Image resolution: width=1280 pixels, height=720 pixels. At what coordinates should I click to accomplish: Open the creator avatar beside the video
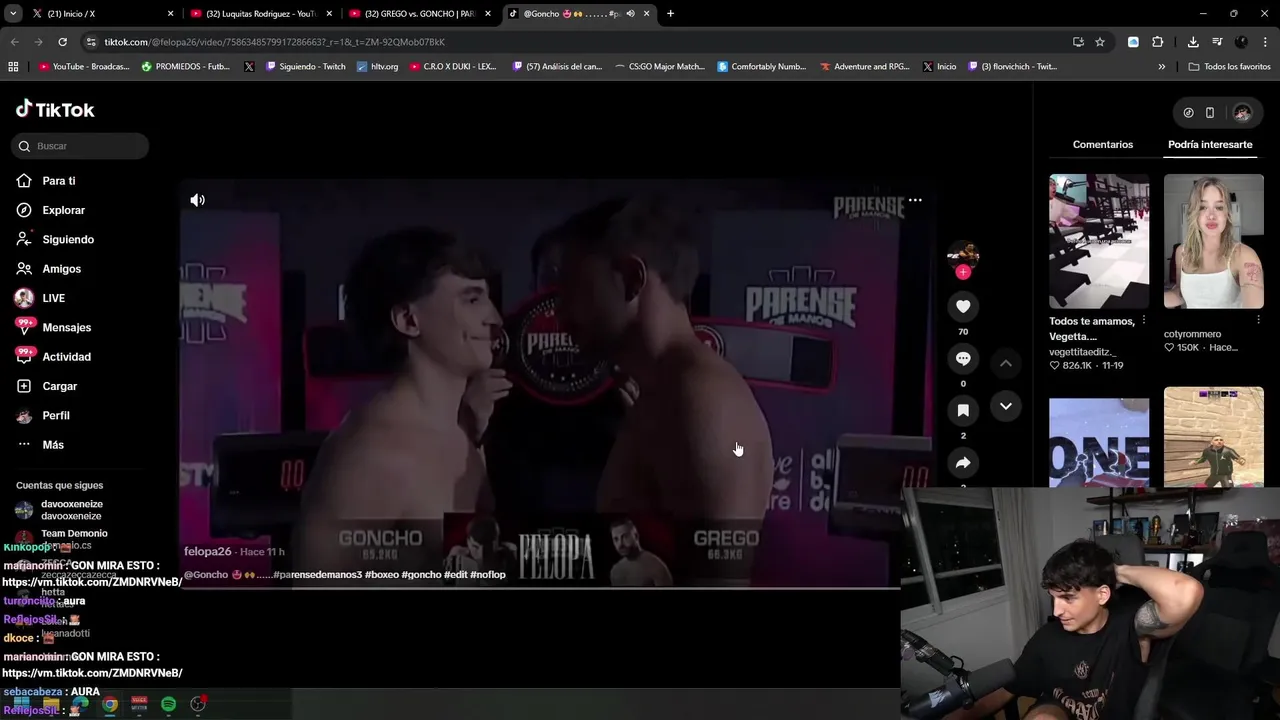(963, 254)
